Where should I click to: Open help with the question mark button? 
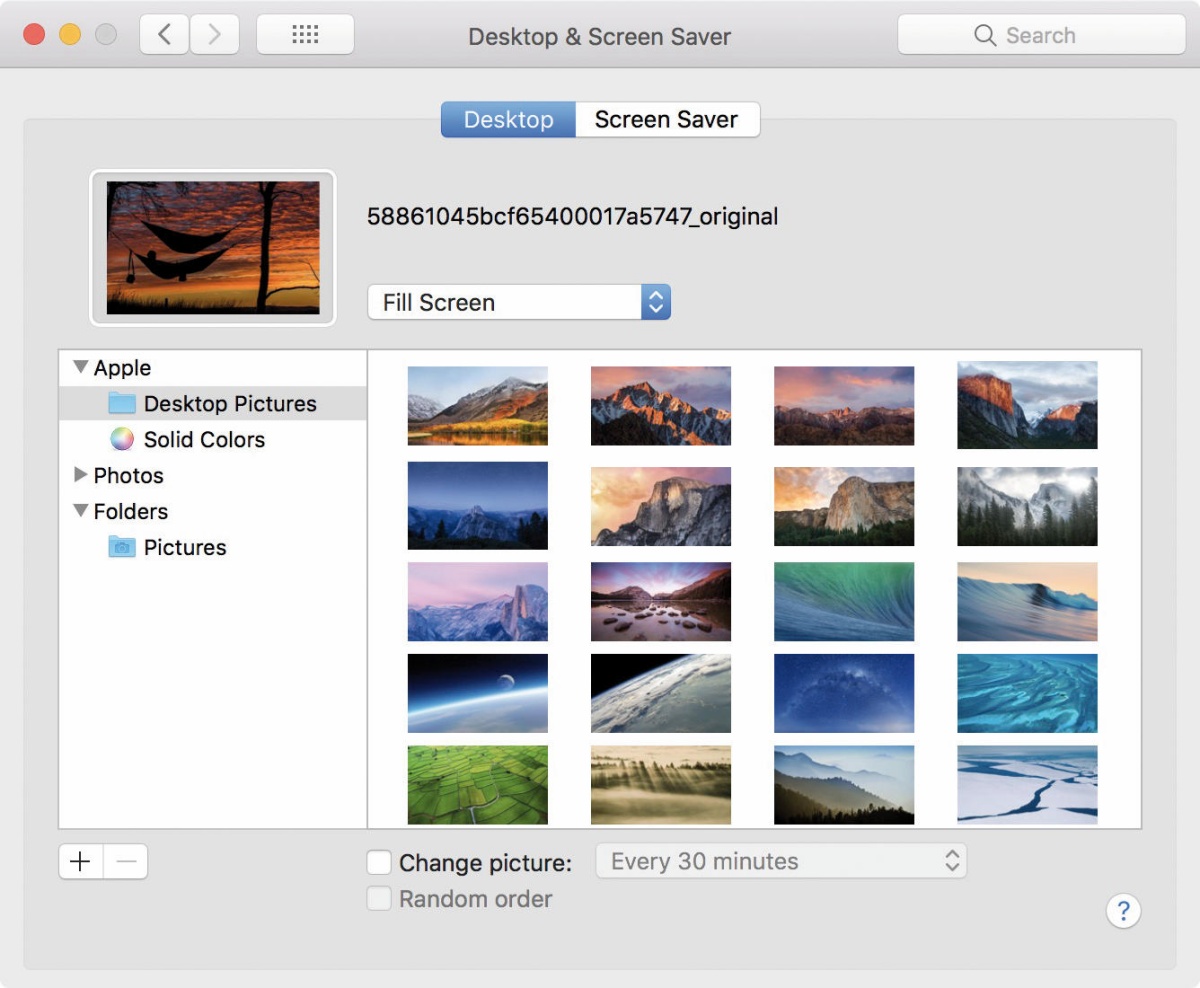pyautogui.click(x=1124, y=910)
